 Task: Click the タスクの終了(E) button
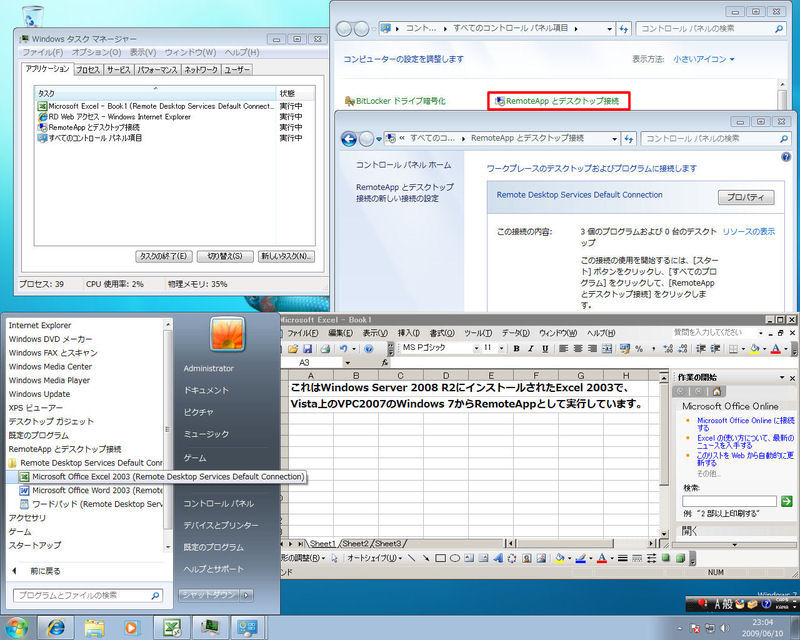[x=163, y=256]
